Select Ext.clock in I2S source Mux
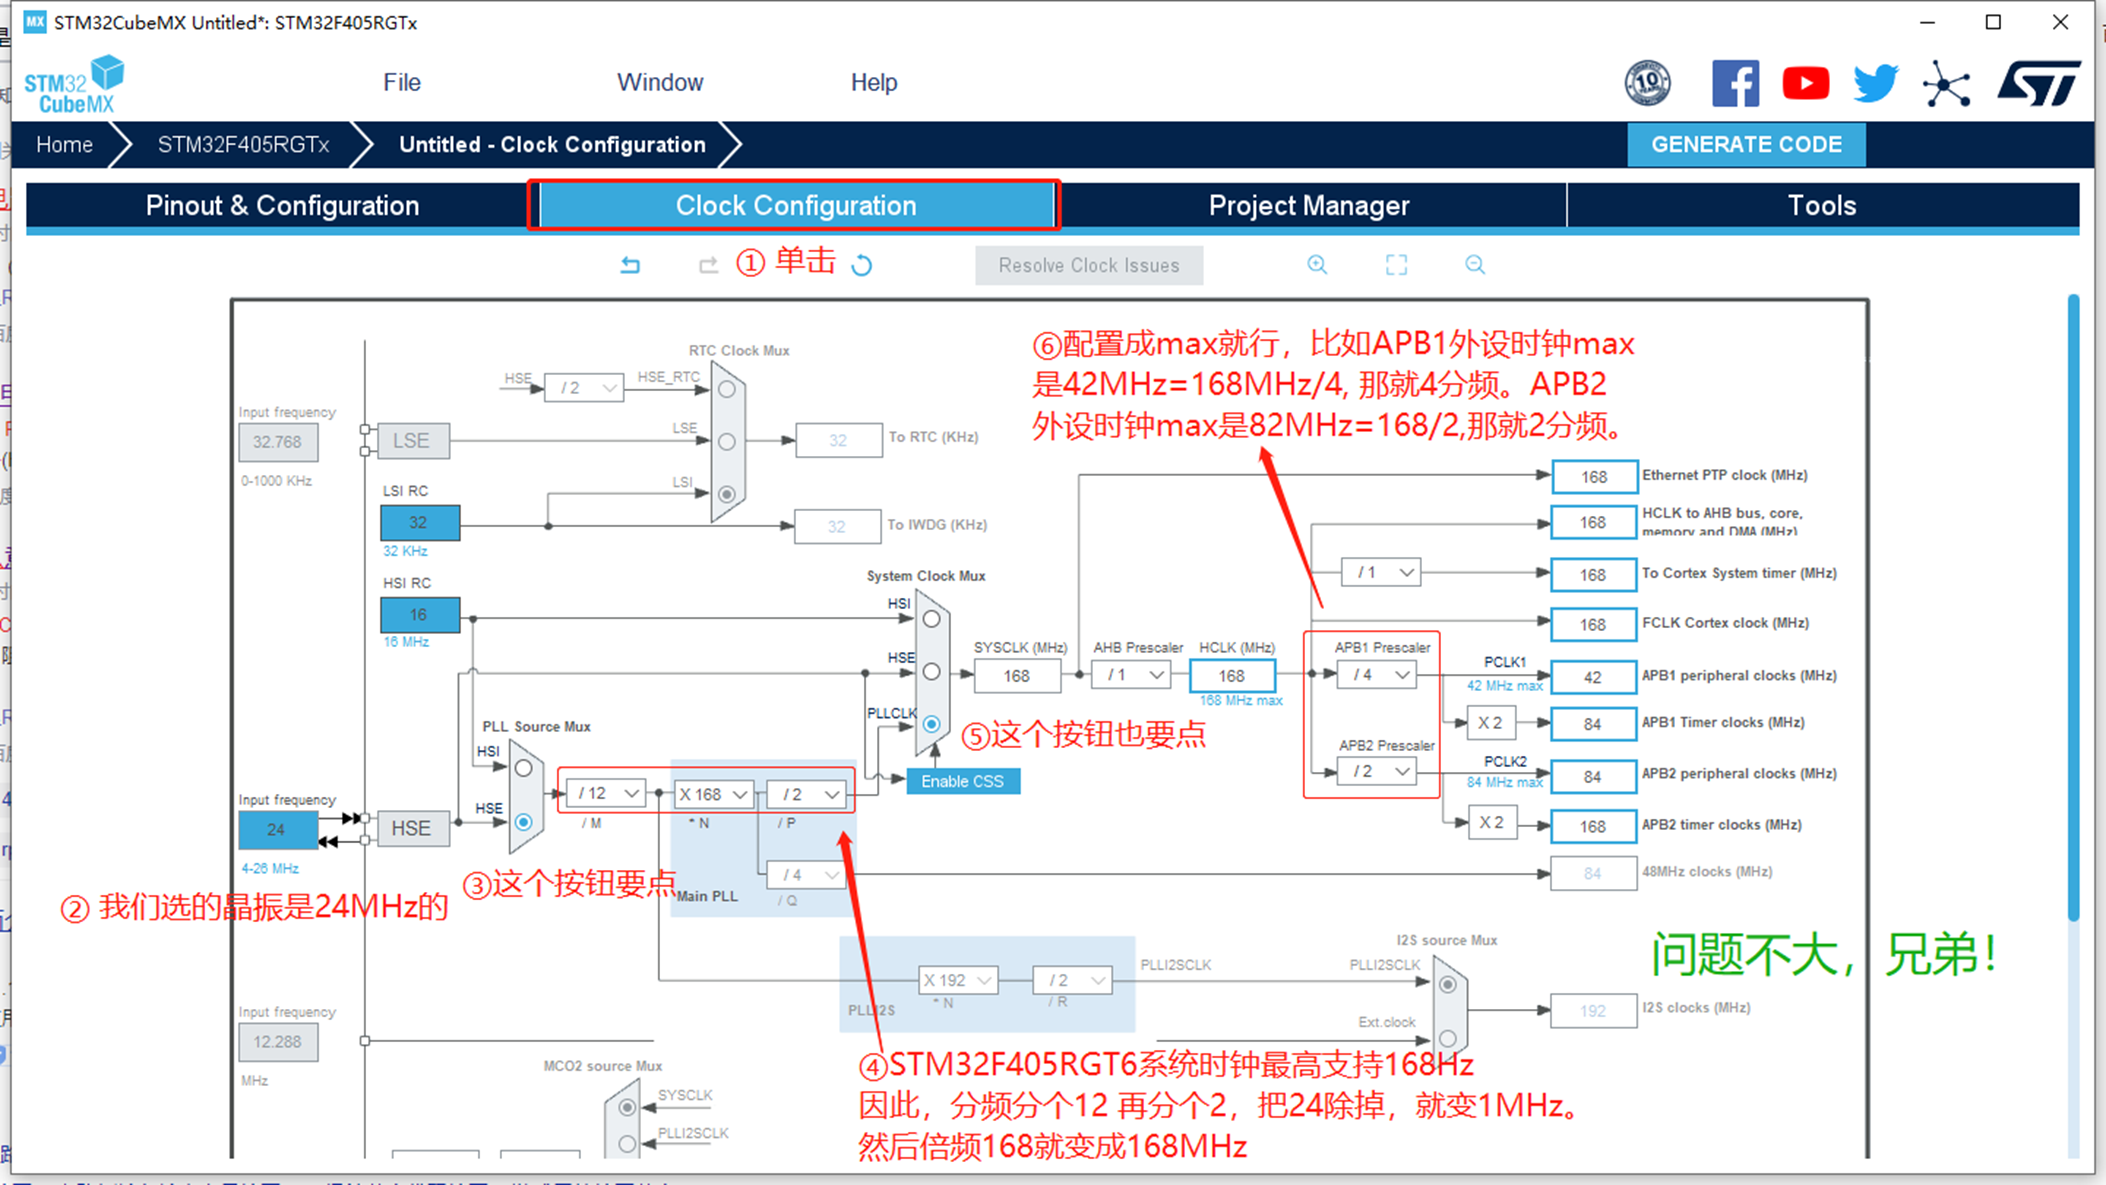The width and height of the screenshot is (2106, 1185). (1447, 1038)
